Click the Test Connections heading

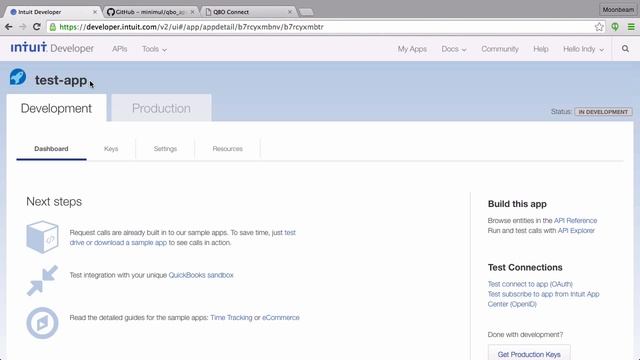pyautogui.click(x=525, y=267)
